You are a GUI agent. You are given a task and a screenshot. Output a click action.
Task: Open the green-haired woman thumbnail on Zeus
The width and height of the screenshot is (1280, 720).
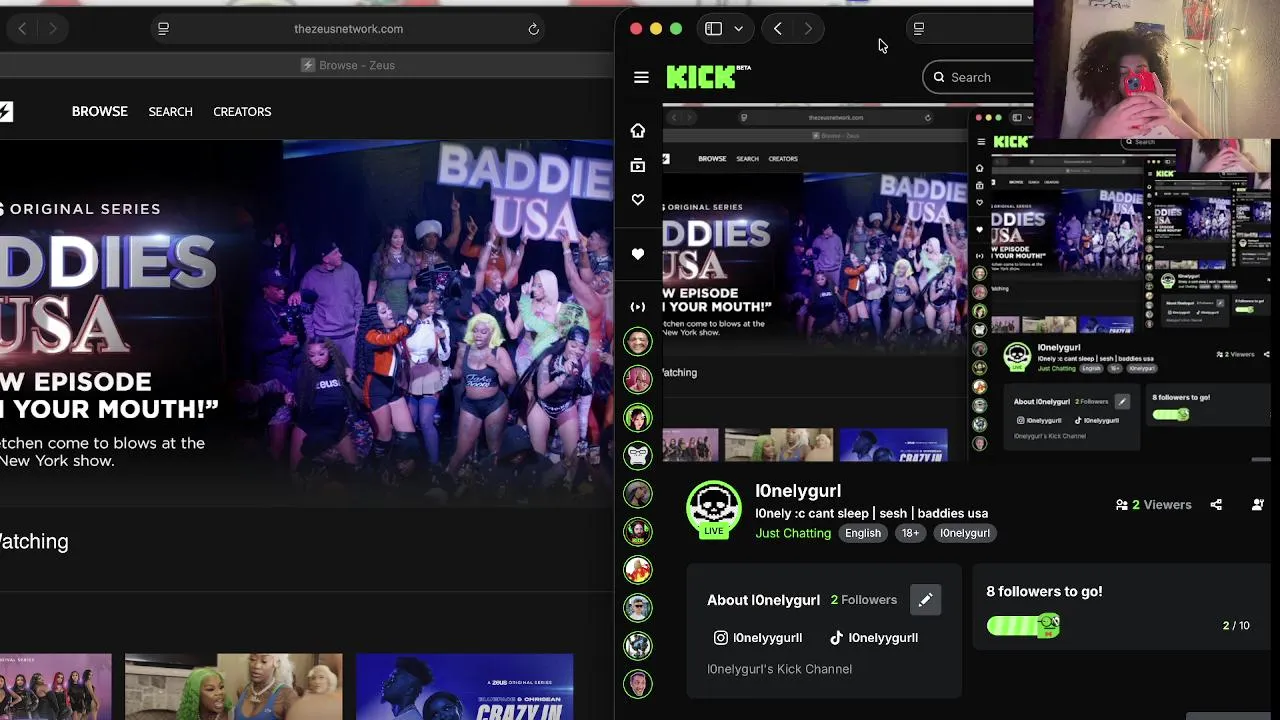(233, 687)
